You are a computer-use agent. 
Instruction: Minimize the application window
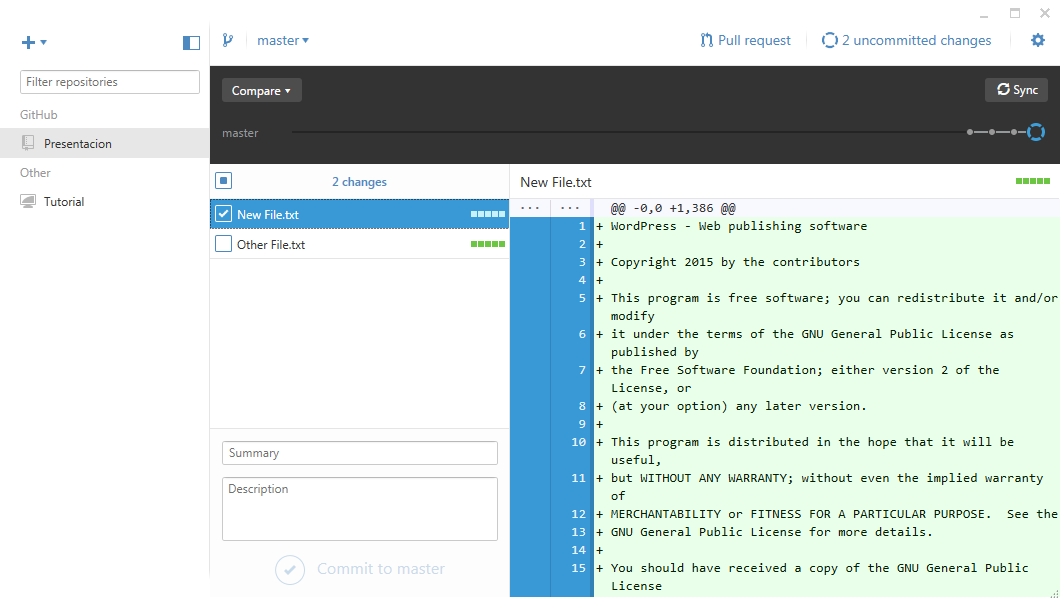point(984,15)
